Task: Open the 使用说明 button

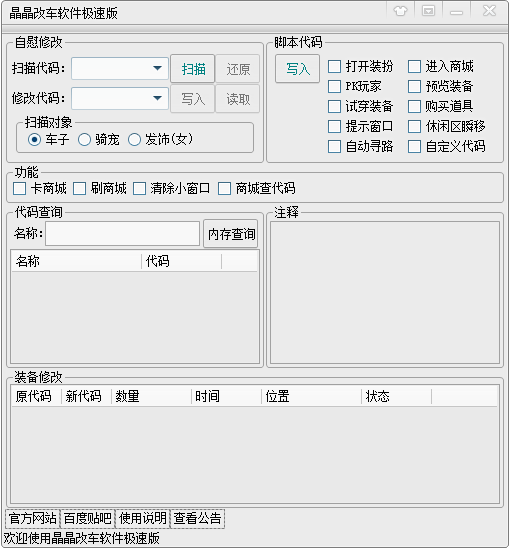Action: [x=143, y=518]
